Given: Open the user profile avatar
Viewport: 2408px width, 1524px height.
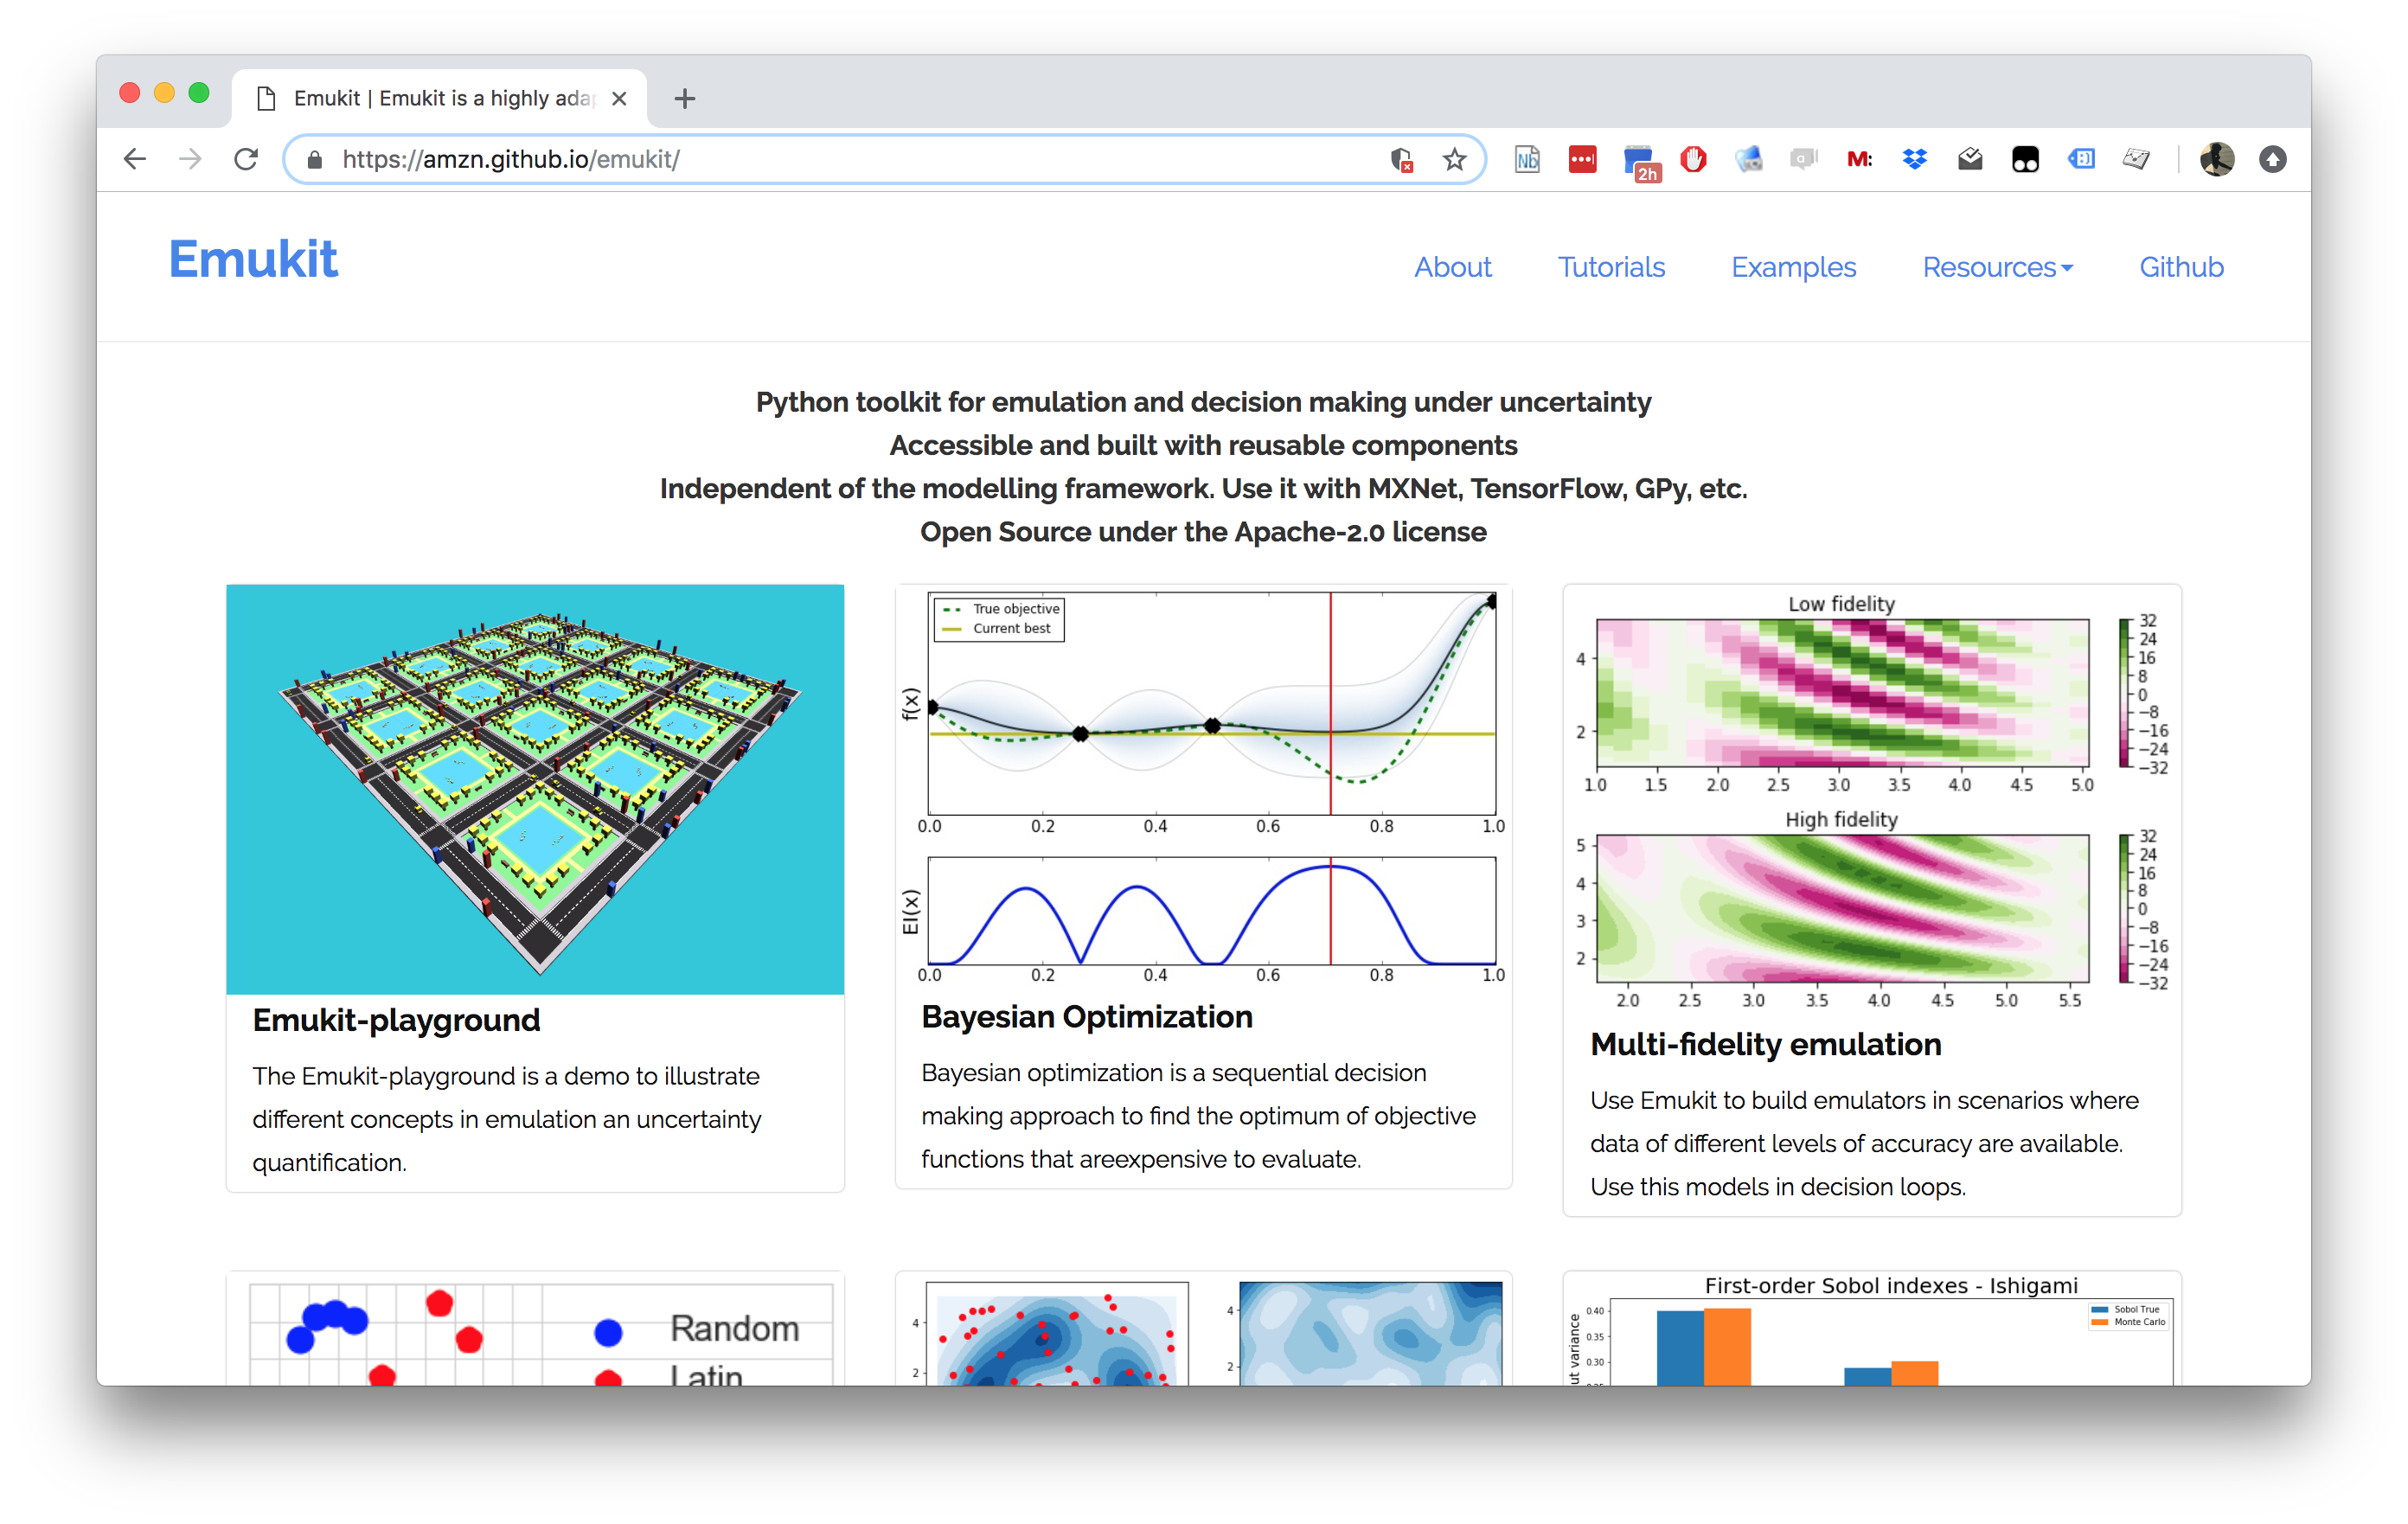Looking at the screenshot, I should (x=2216, y=159).
